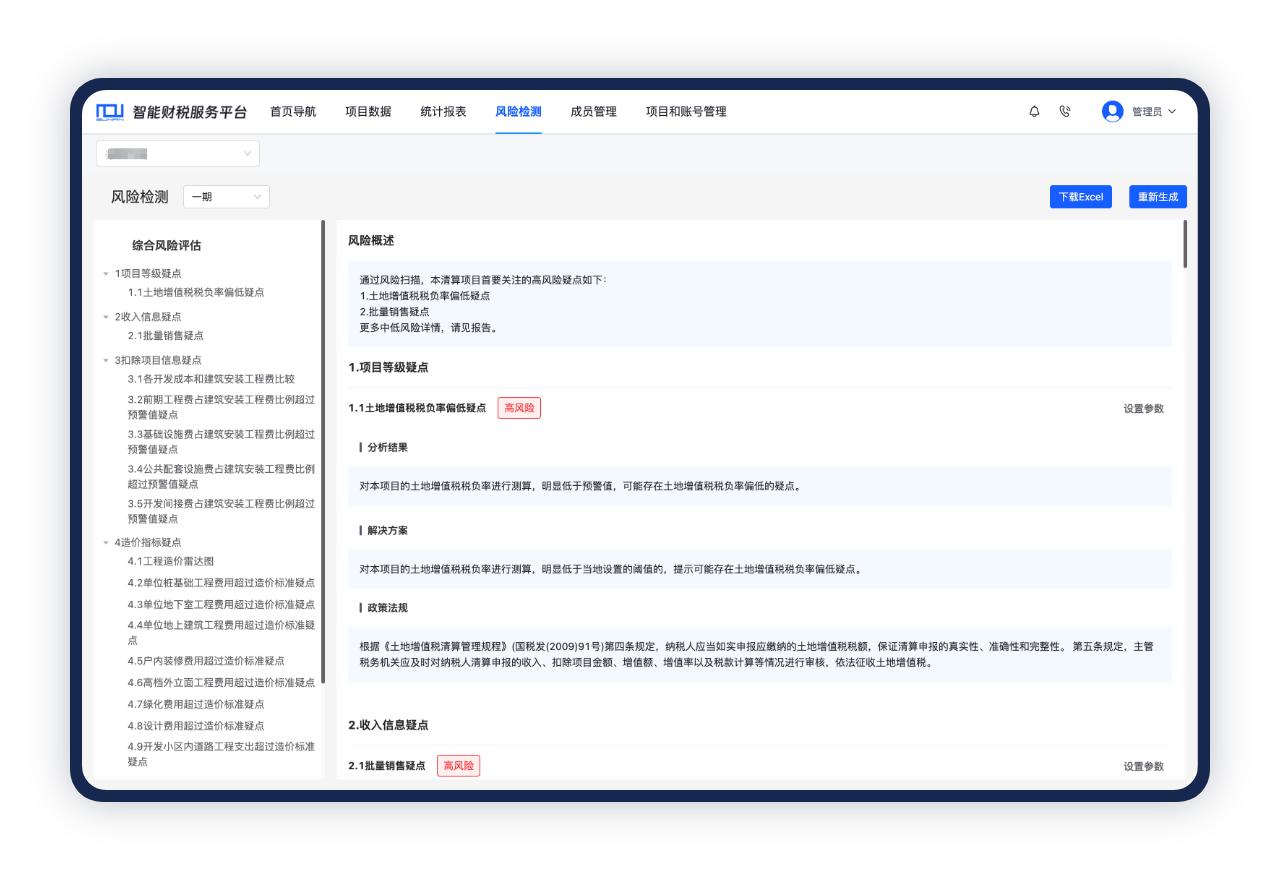The image size is (1280, 880).
Task: Click the 下载Excel button
Action: [x=1080, y=197]
